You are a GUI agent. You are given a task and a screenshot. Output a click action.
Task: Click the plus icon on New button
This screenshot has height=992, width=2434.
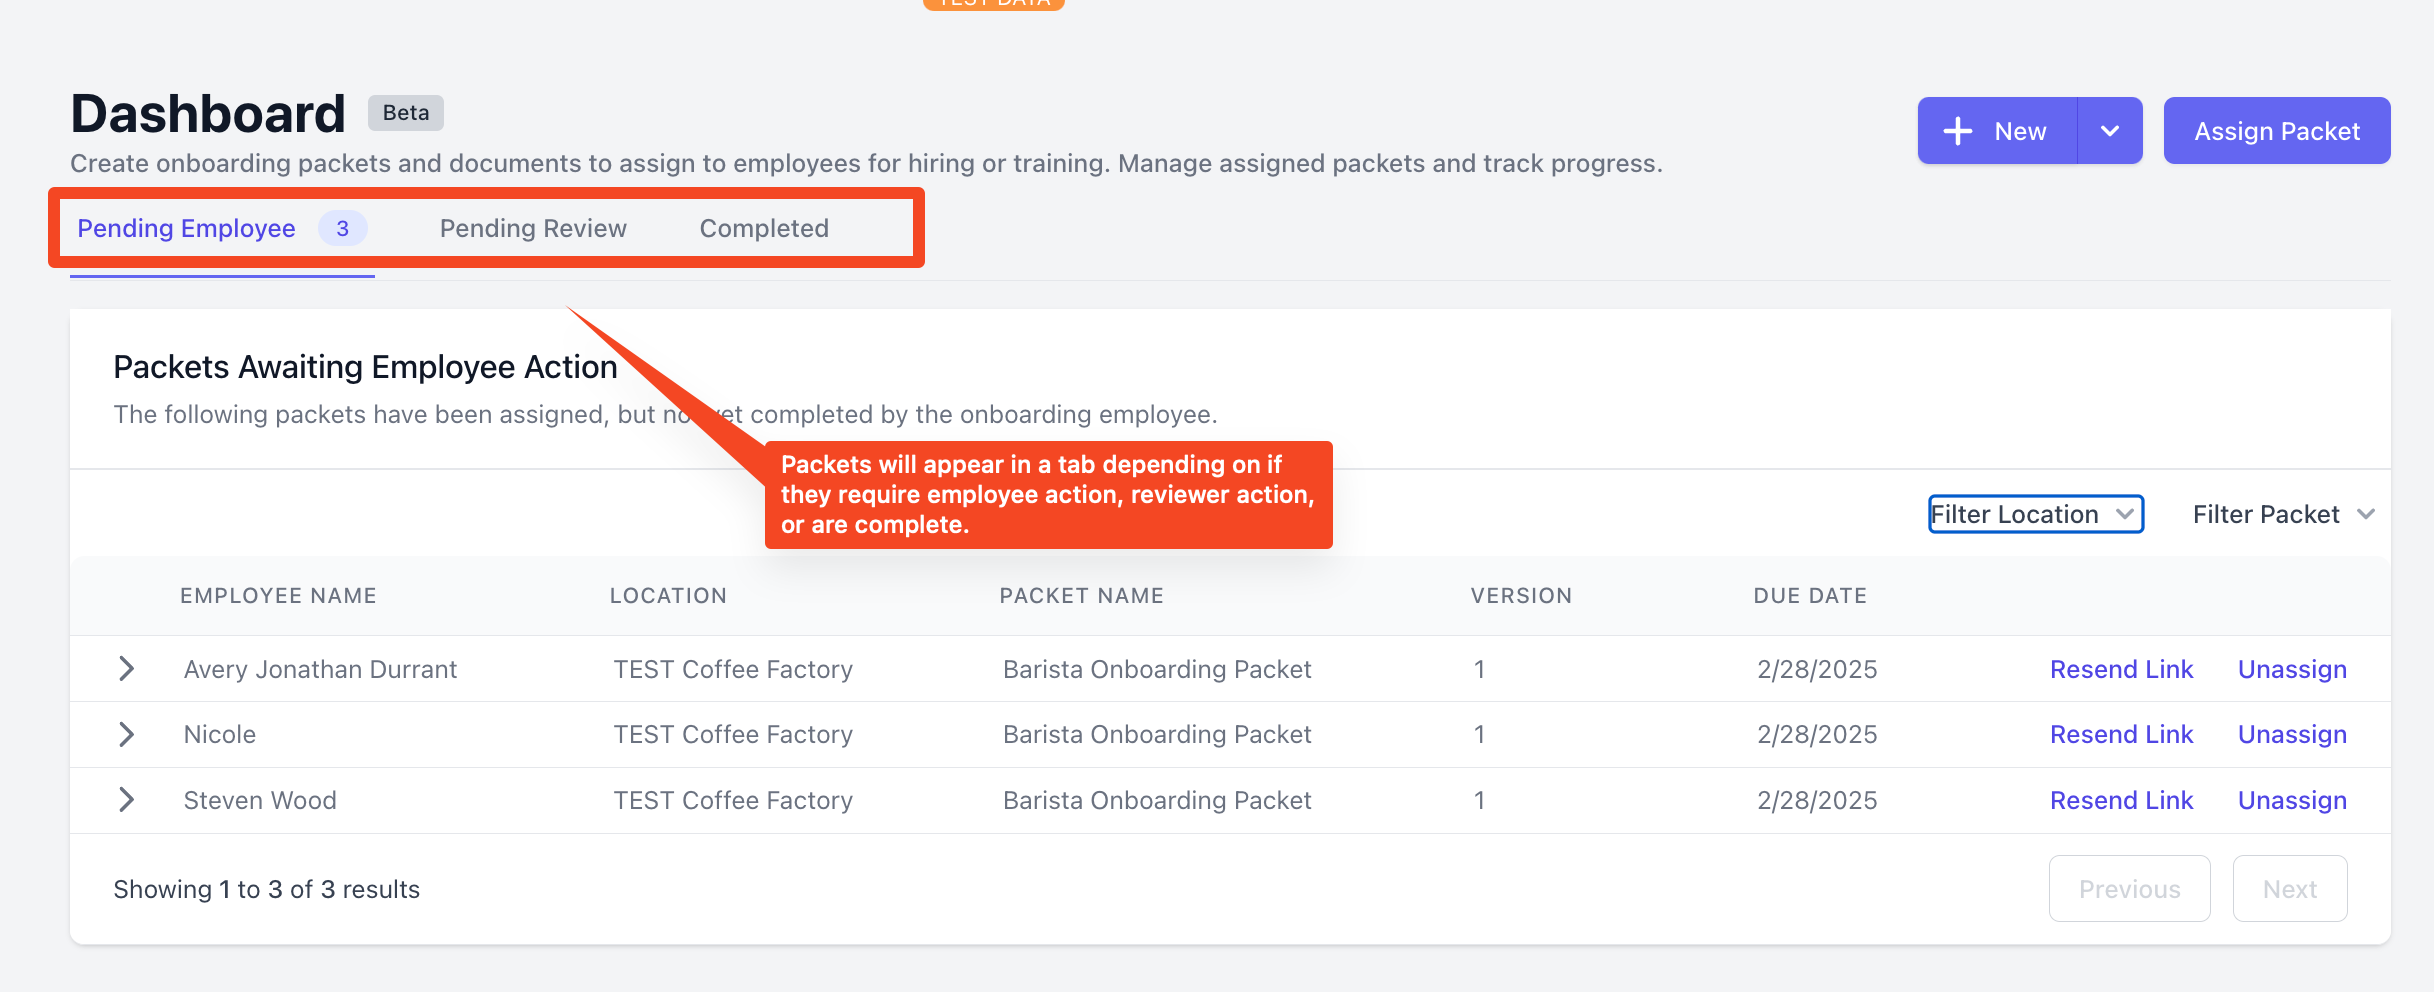pyautogui.click(x=1957, y=131)
